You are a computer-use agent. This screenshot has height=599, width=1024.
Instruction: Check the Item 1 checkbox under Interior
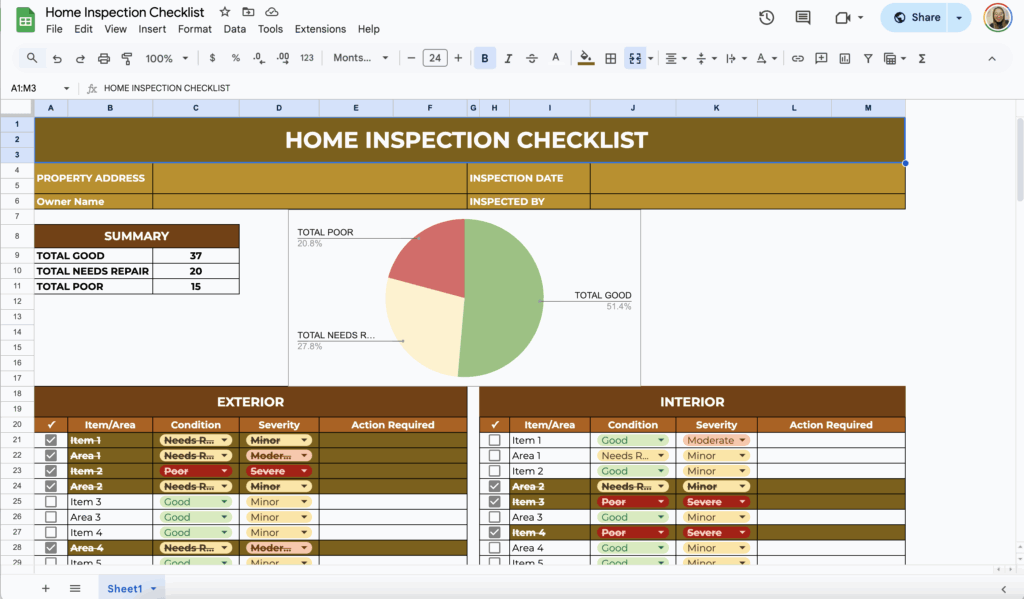click(x=493, y=440)
